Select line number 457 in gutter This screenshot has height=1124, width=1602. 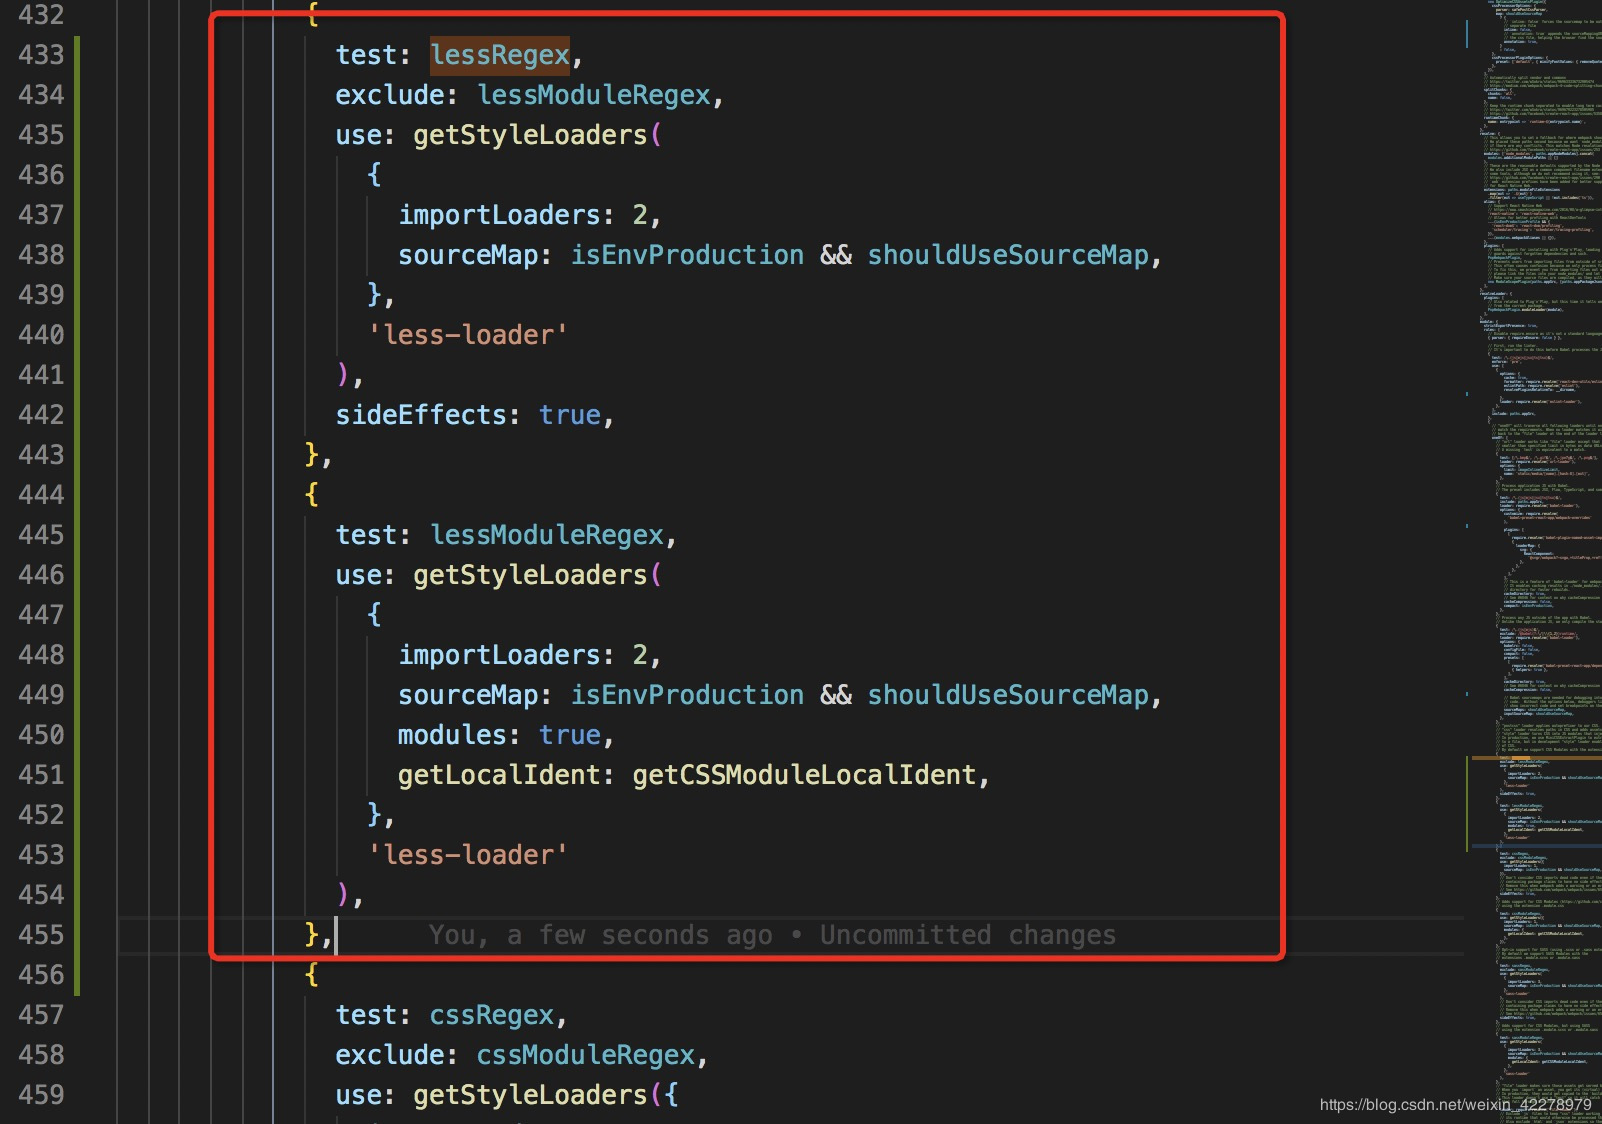click(x=41, y=1015)
